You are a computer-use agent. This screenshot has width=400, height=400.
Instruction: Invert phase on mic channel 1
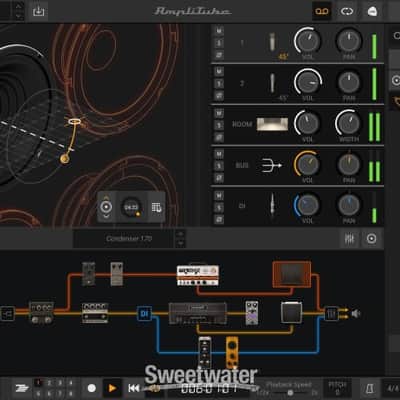tap(219, 55)
